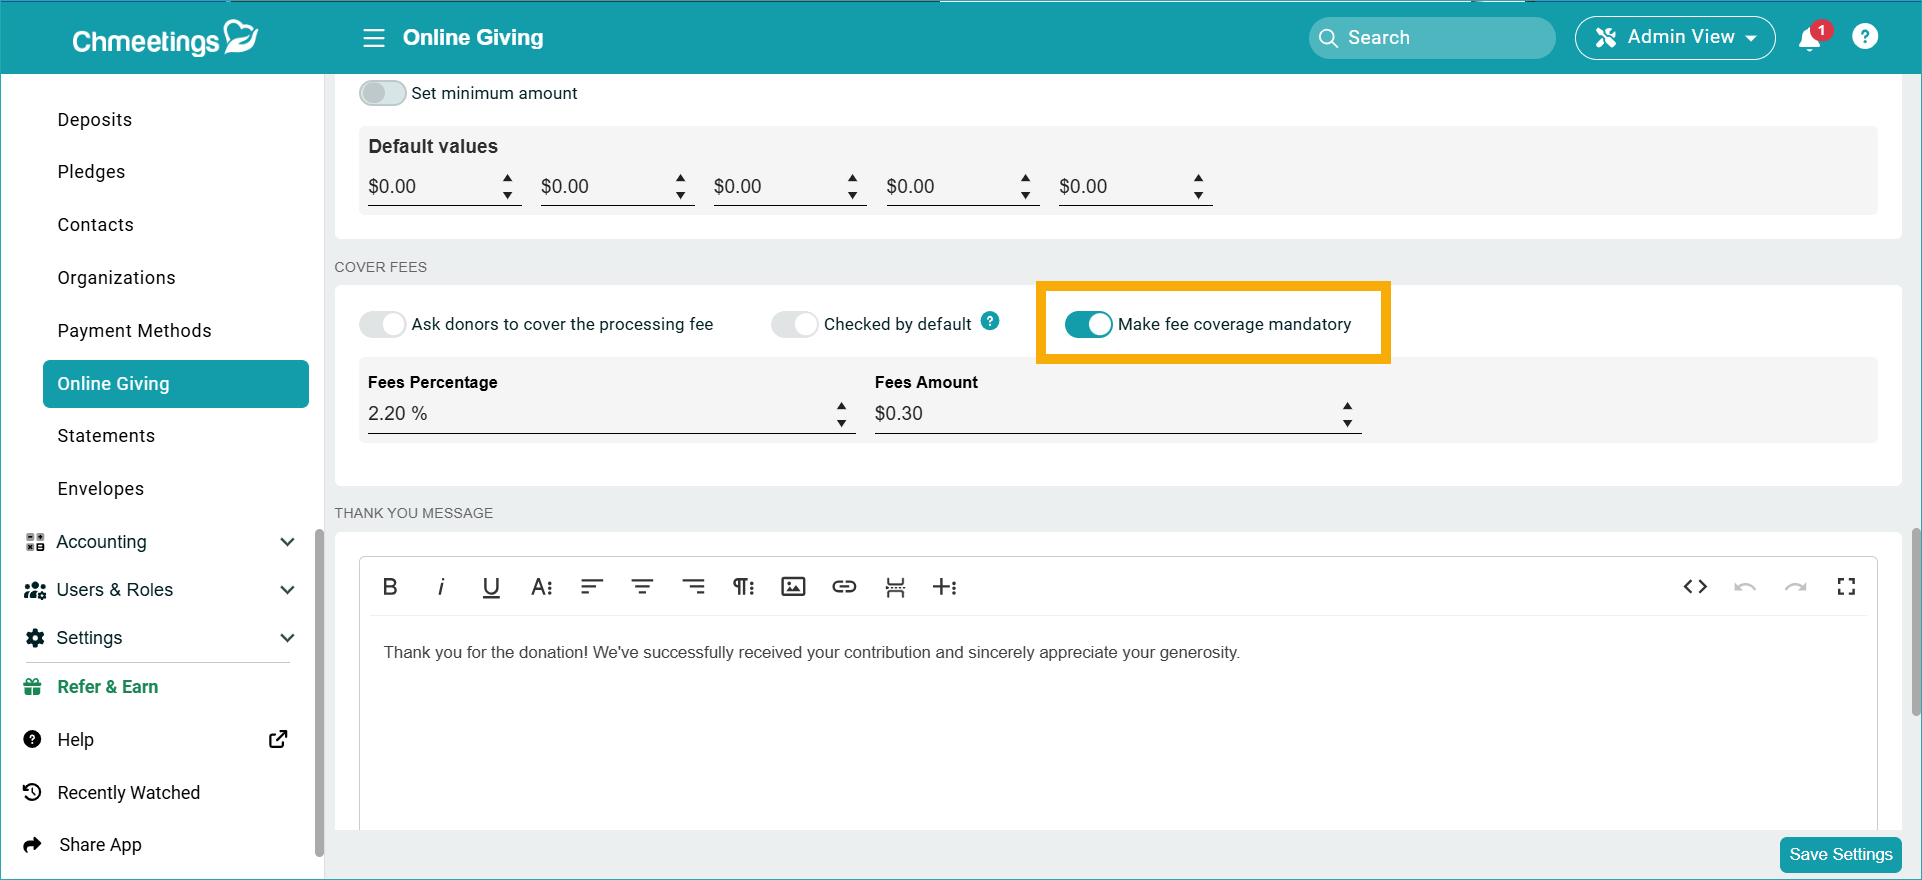
Task: Disable Make fee coverage mandatory switch
Action: (x=1088, y=324)
